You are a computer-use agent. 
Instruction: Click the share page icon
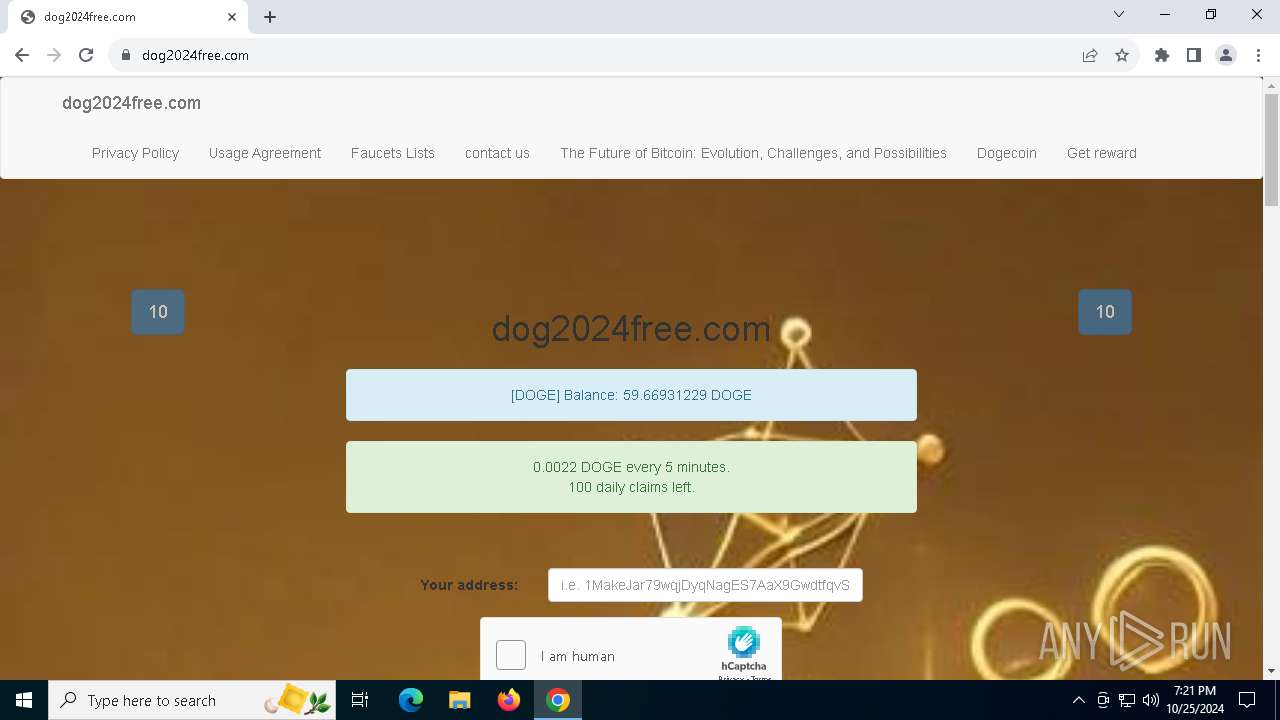tap(1090, 55)
